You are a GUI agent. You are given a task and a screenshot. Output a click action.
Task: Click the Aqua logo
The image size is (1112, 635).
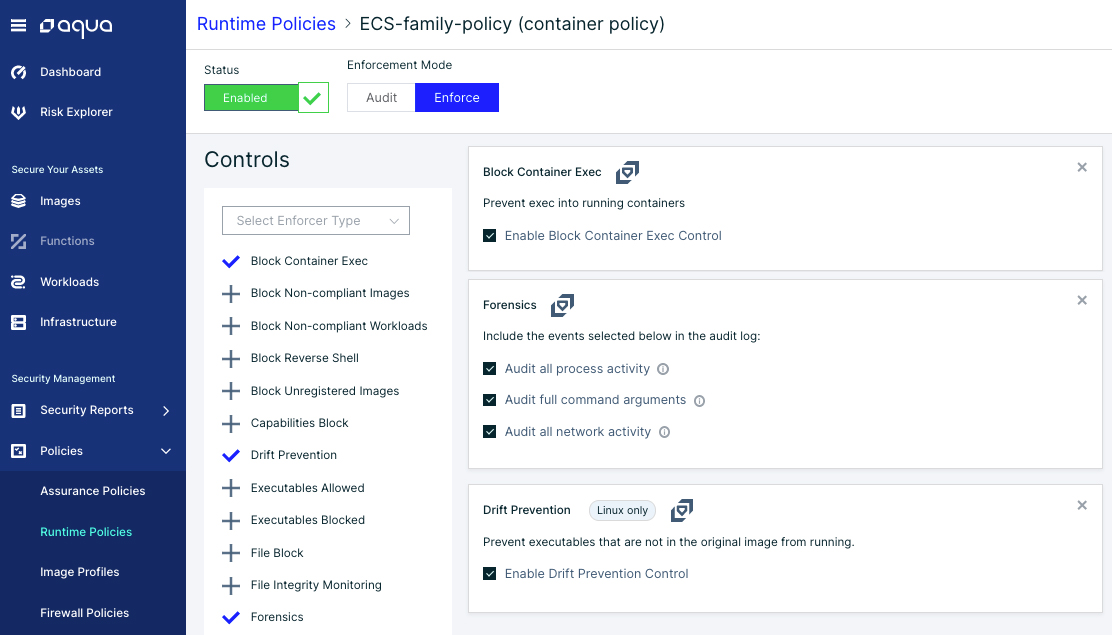coord(76,26)
